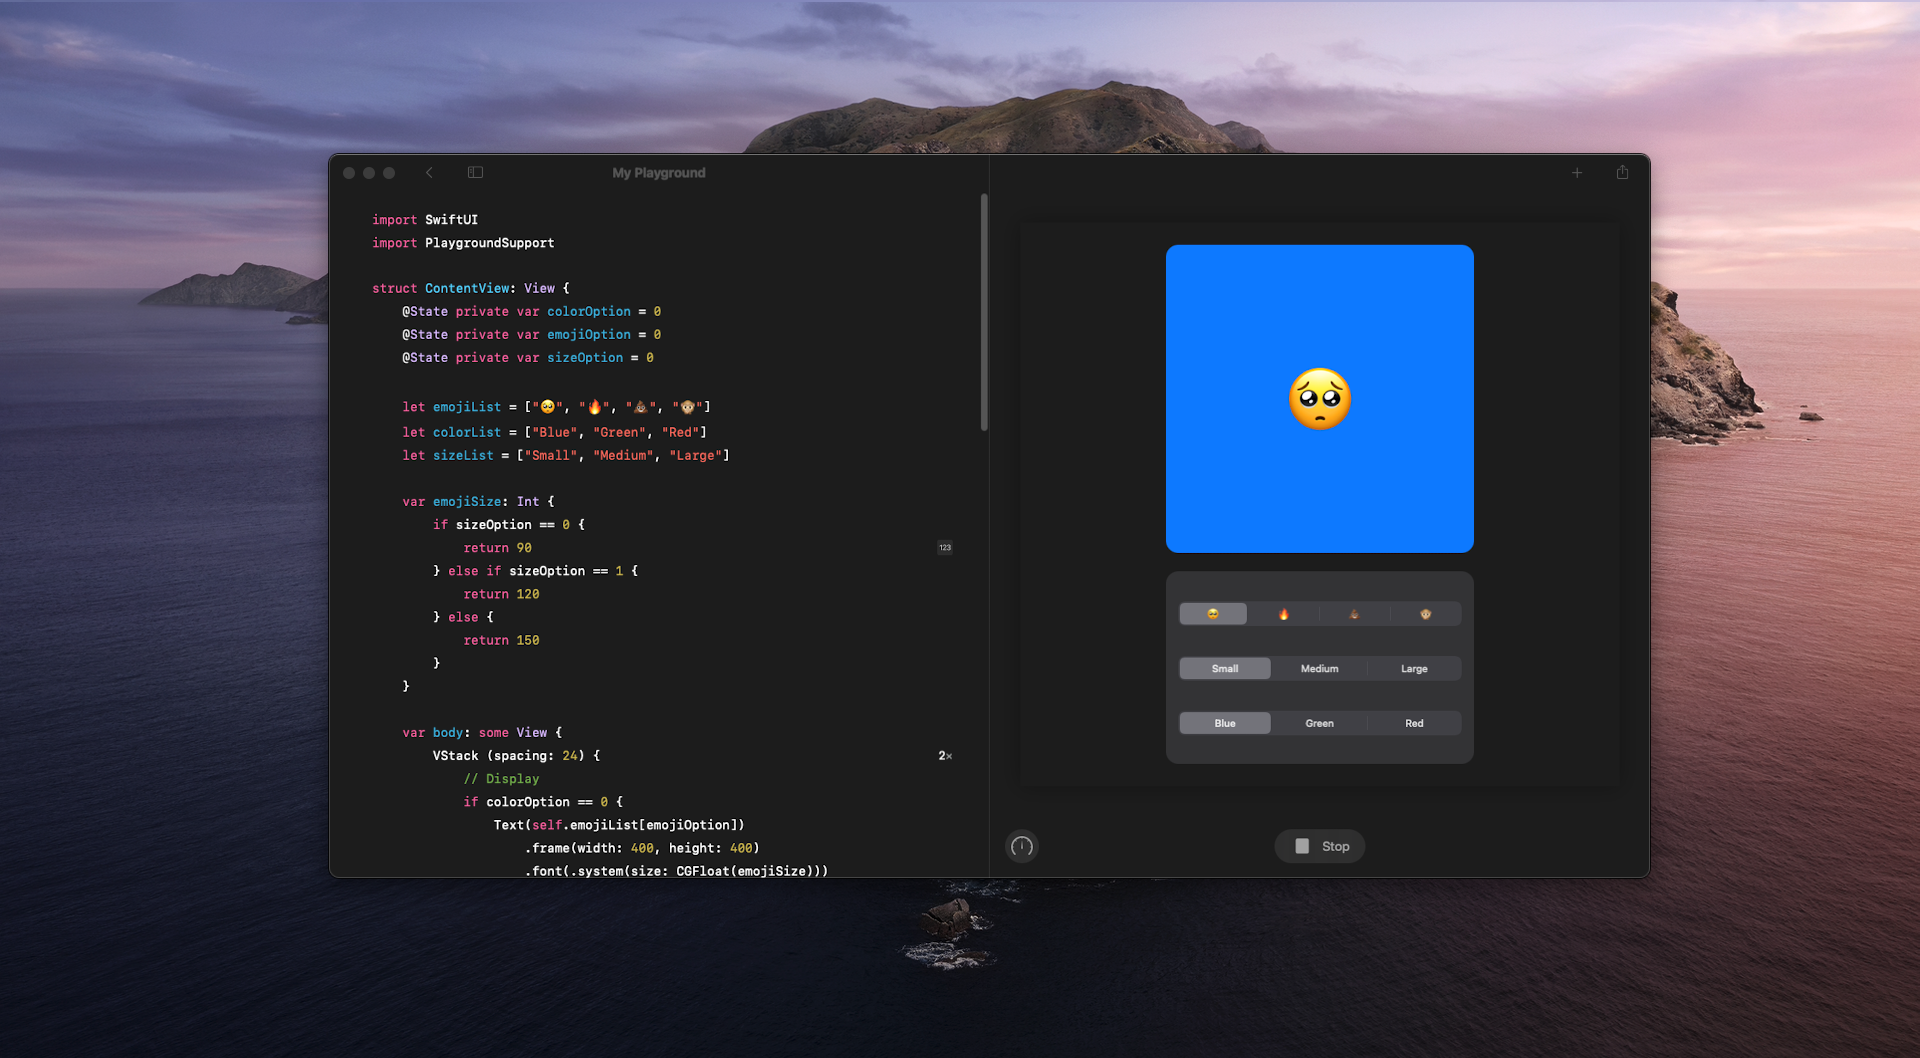Open the execution speed dial control
Image resolution: width=1920 pixels, height=1058 pixels.
(1021, 846)
